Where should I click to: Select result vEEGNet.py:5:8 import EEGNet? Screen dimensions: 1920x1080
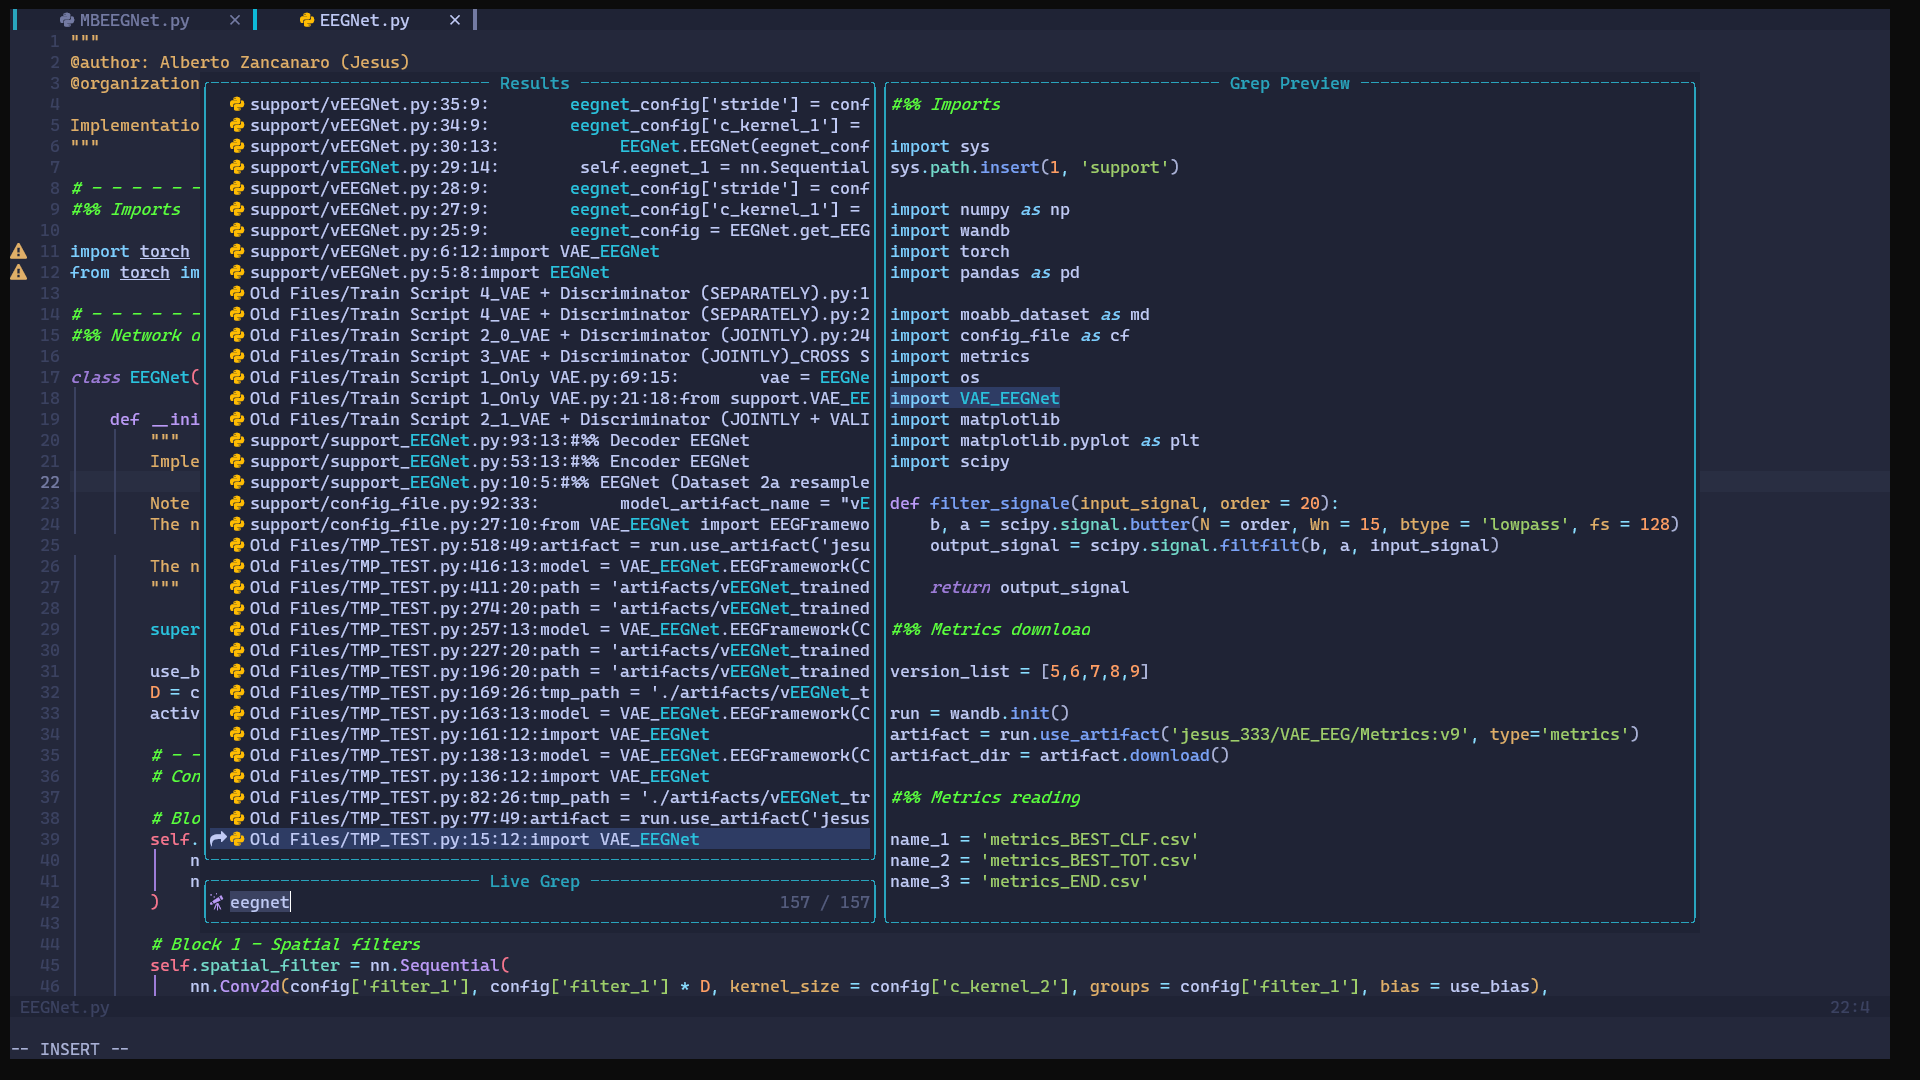[x=540, y=272]
